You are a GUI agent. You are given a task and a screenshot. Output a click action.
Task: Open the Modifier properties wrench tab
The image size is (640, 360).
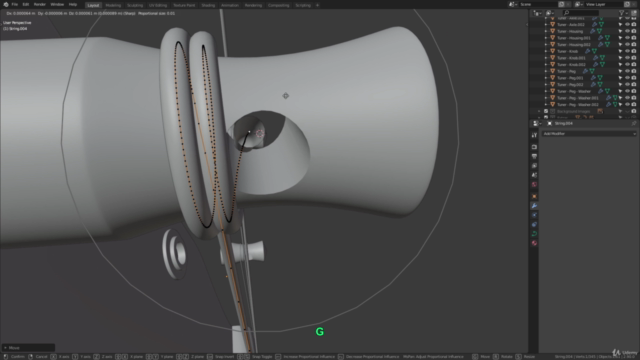pyautogui.click(x=534, y=206)
